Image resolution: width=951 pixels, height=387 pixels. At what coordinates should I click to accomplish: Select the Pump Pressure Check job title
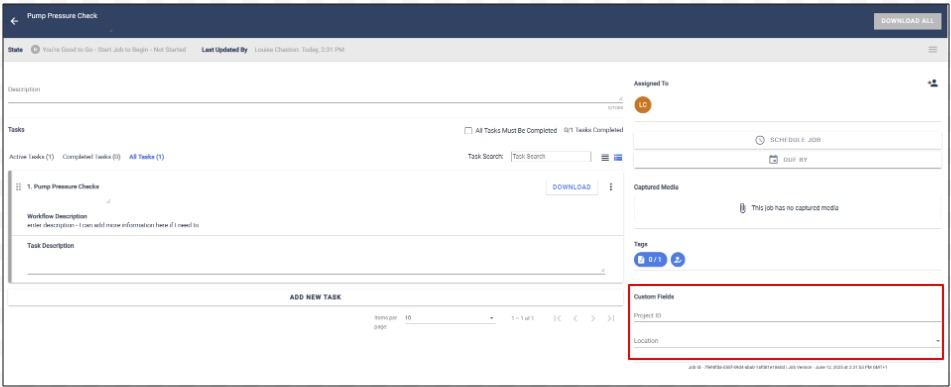[62, 16]
